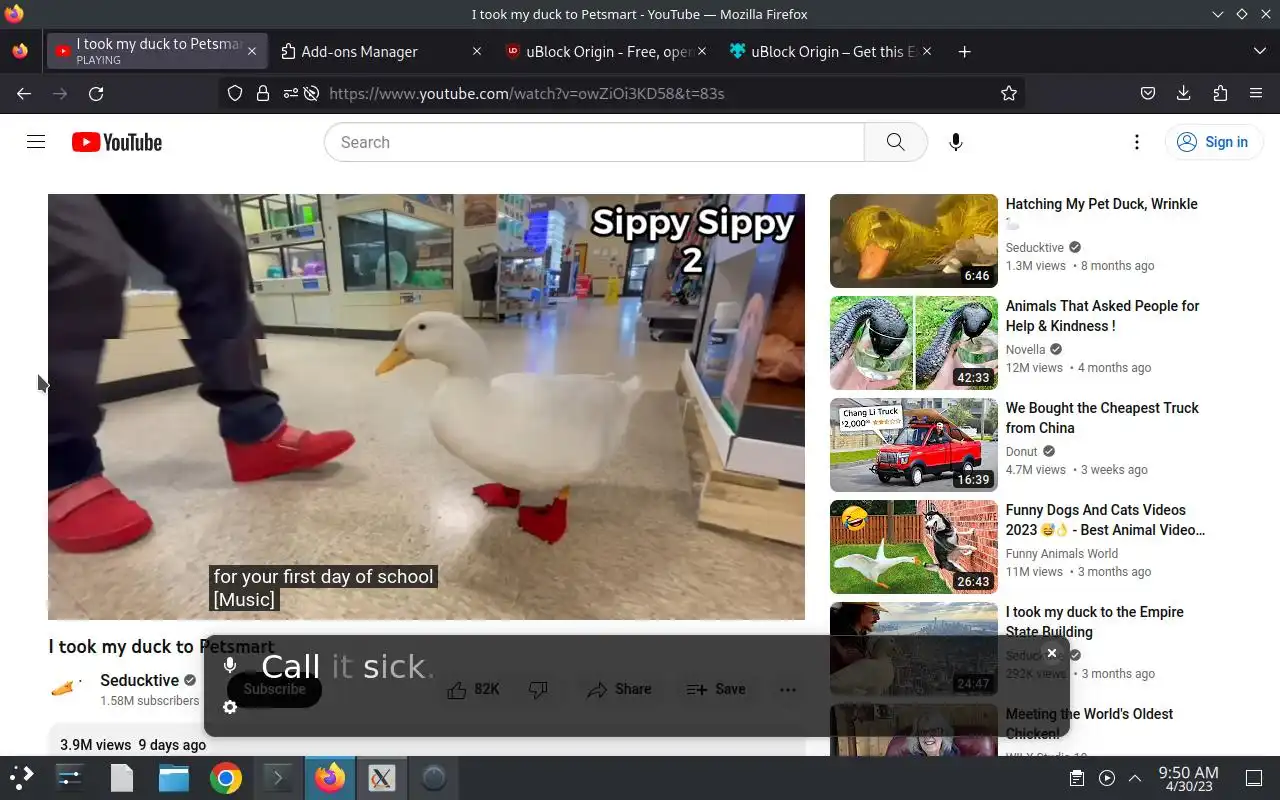Like the video with thumbs up
Screen dimensions: 1280x800
click(473, 689)
